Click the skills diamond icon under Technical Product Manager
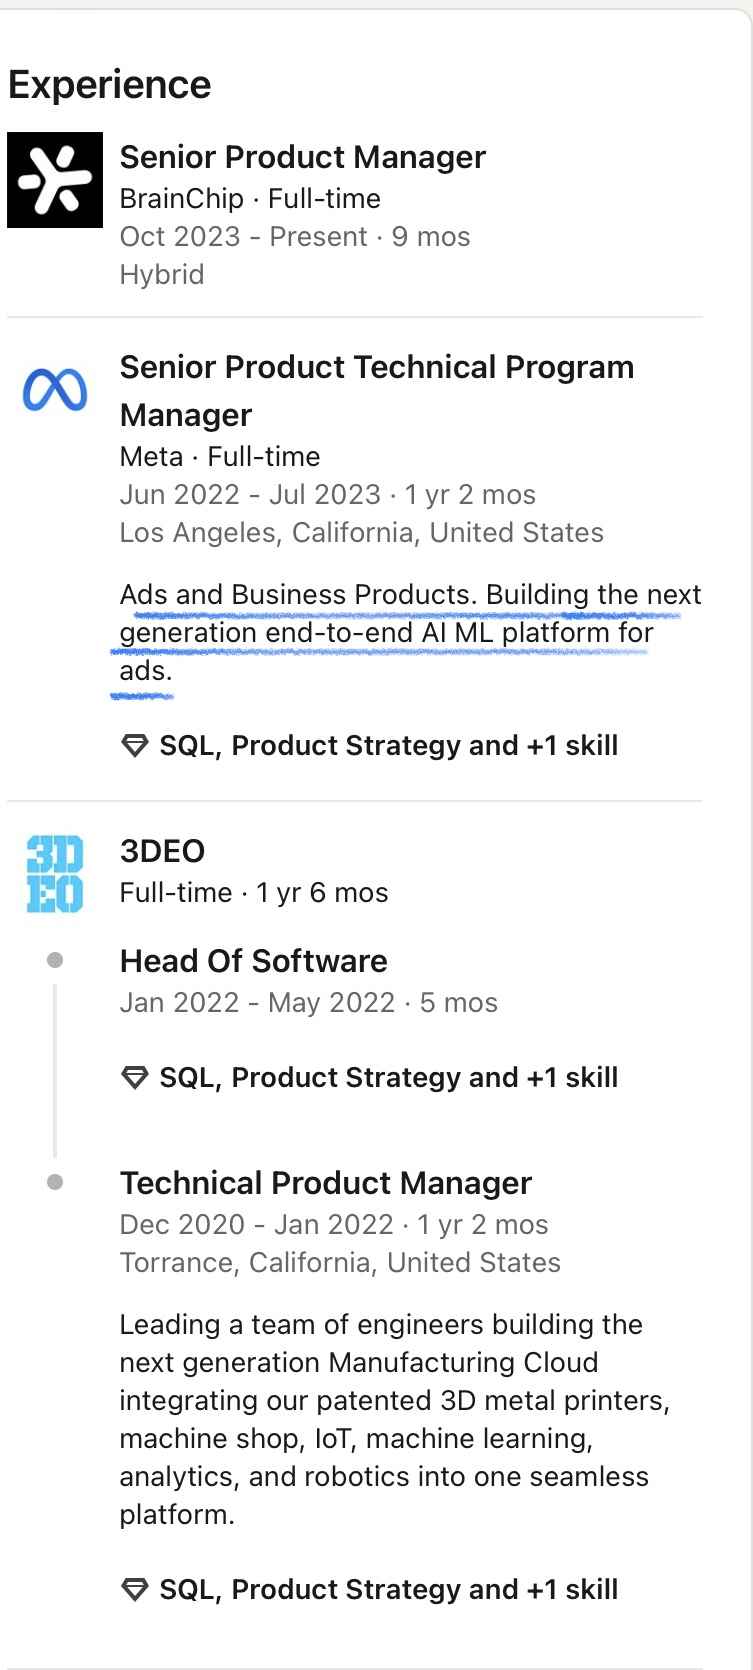 134,1590
